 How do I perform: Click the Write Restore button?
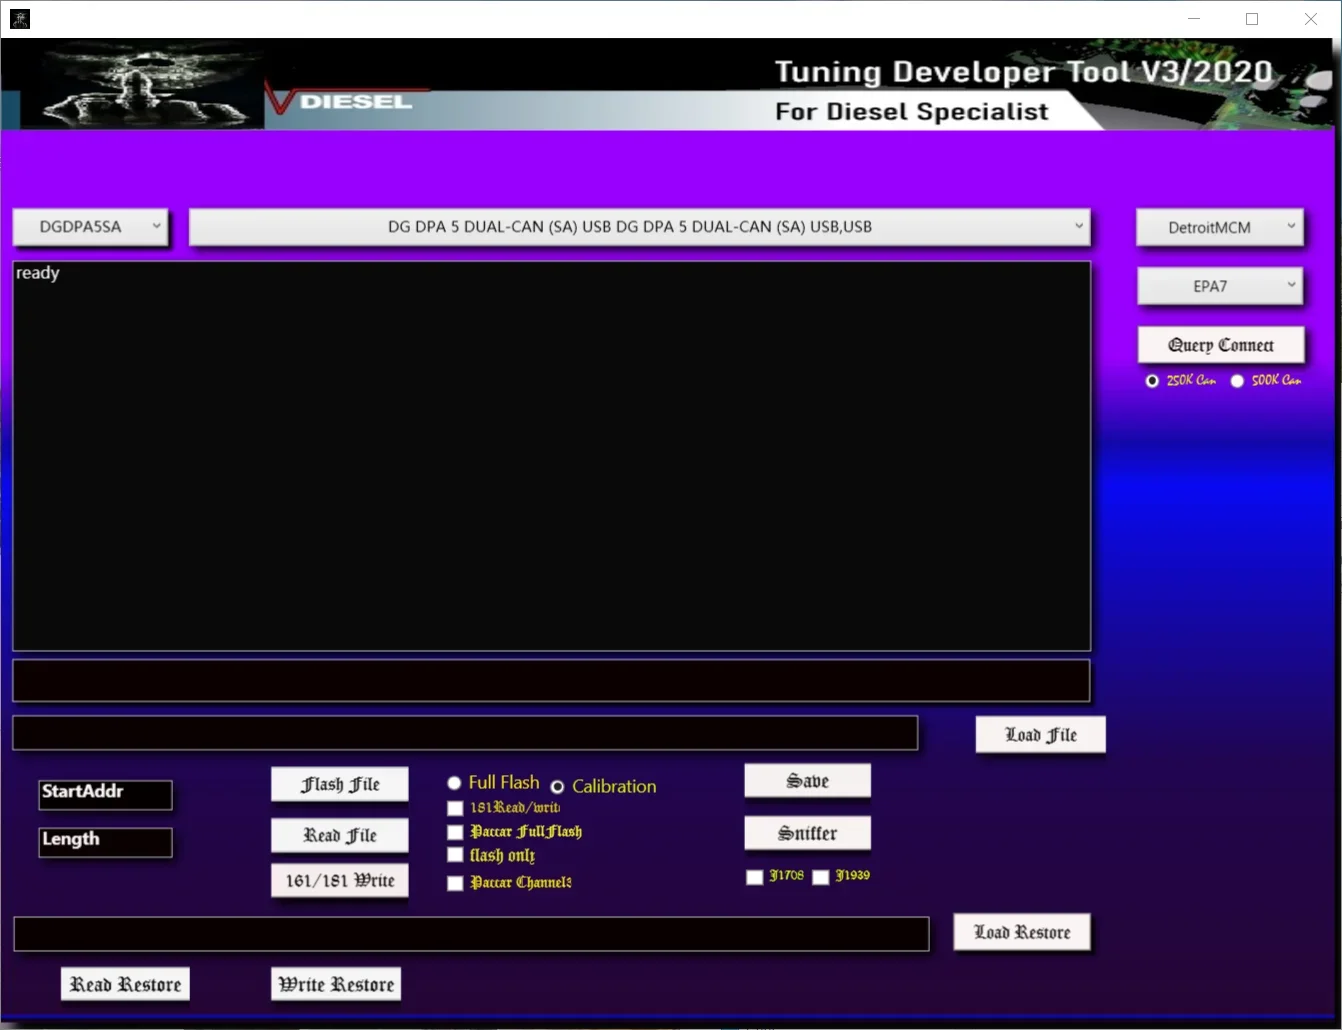click(x=335, y=983)
